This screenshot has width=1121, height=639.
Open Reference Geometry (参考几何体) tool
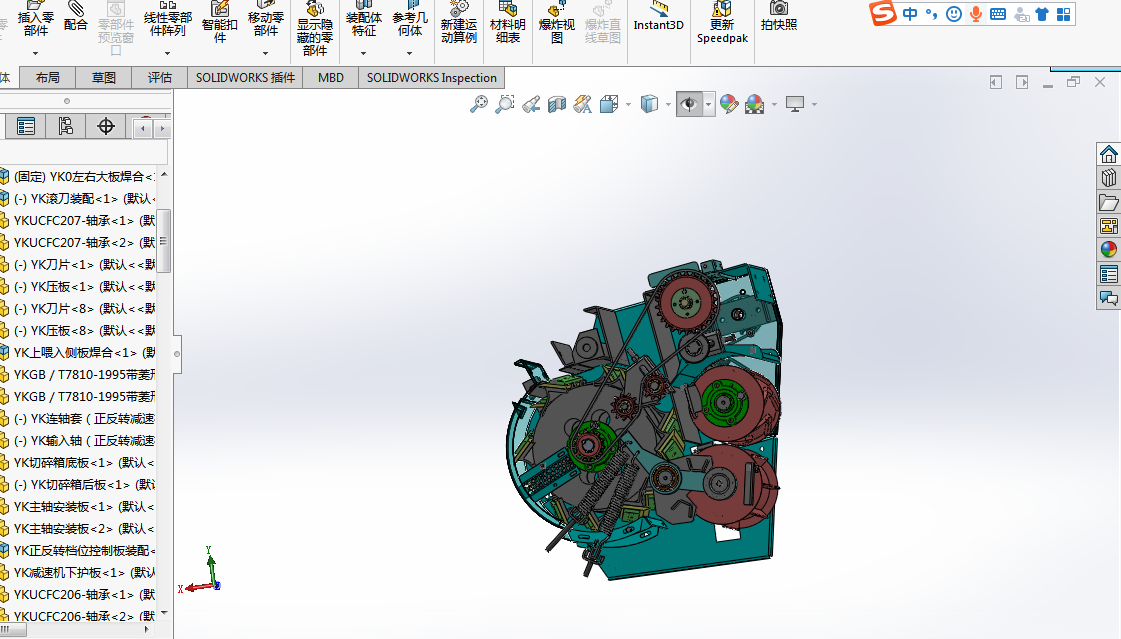point(410,19)
